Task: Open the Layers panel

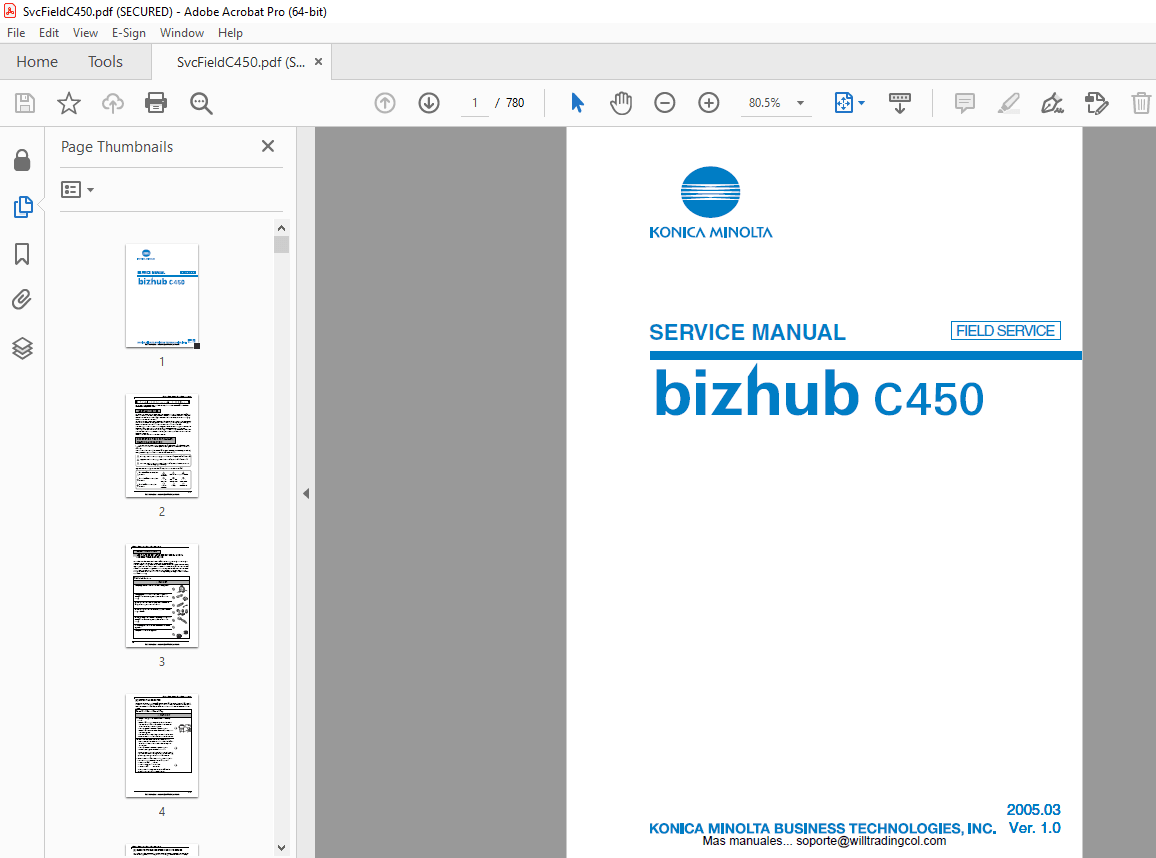Action: 22,348
